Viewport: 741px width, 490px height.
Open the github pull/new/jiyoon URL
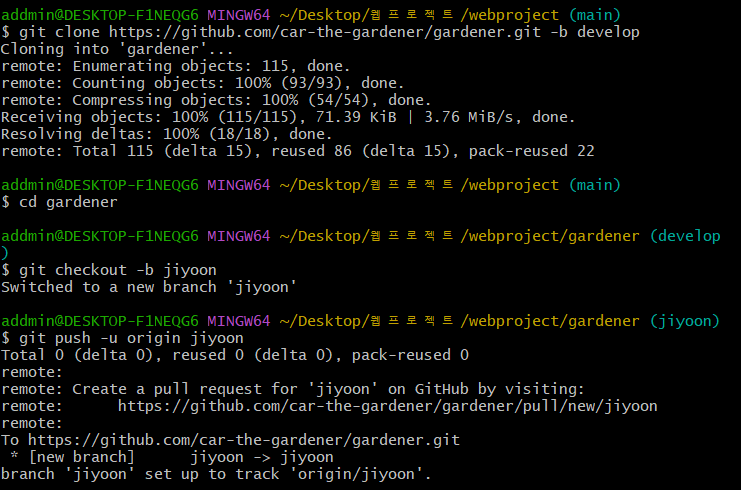pyautogui.click(x=388, y=406)
